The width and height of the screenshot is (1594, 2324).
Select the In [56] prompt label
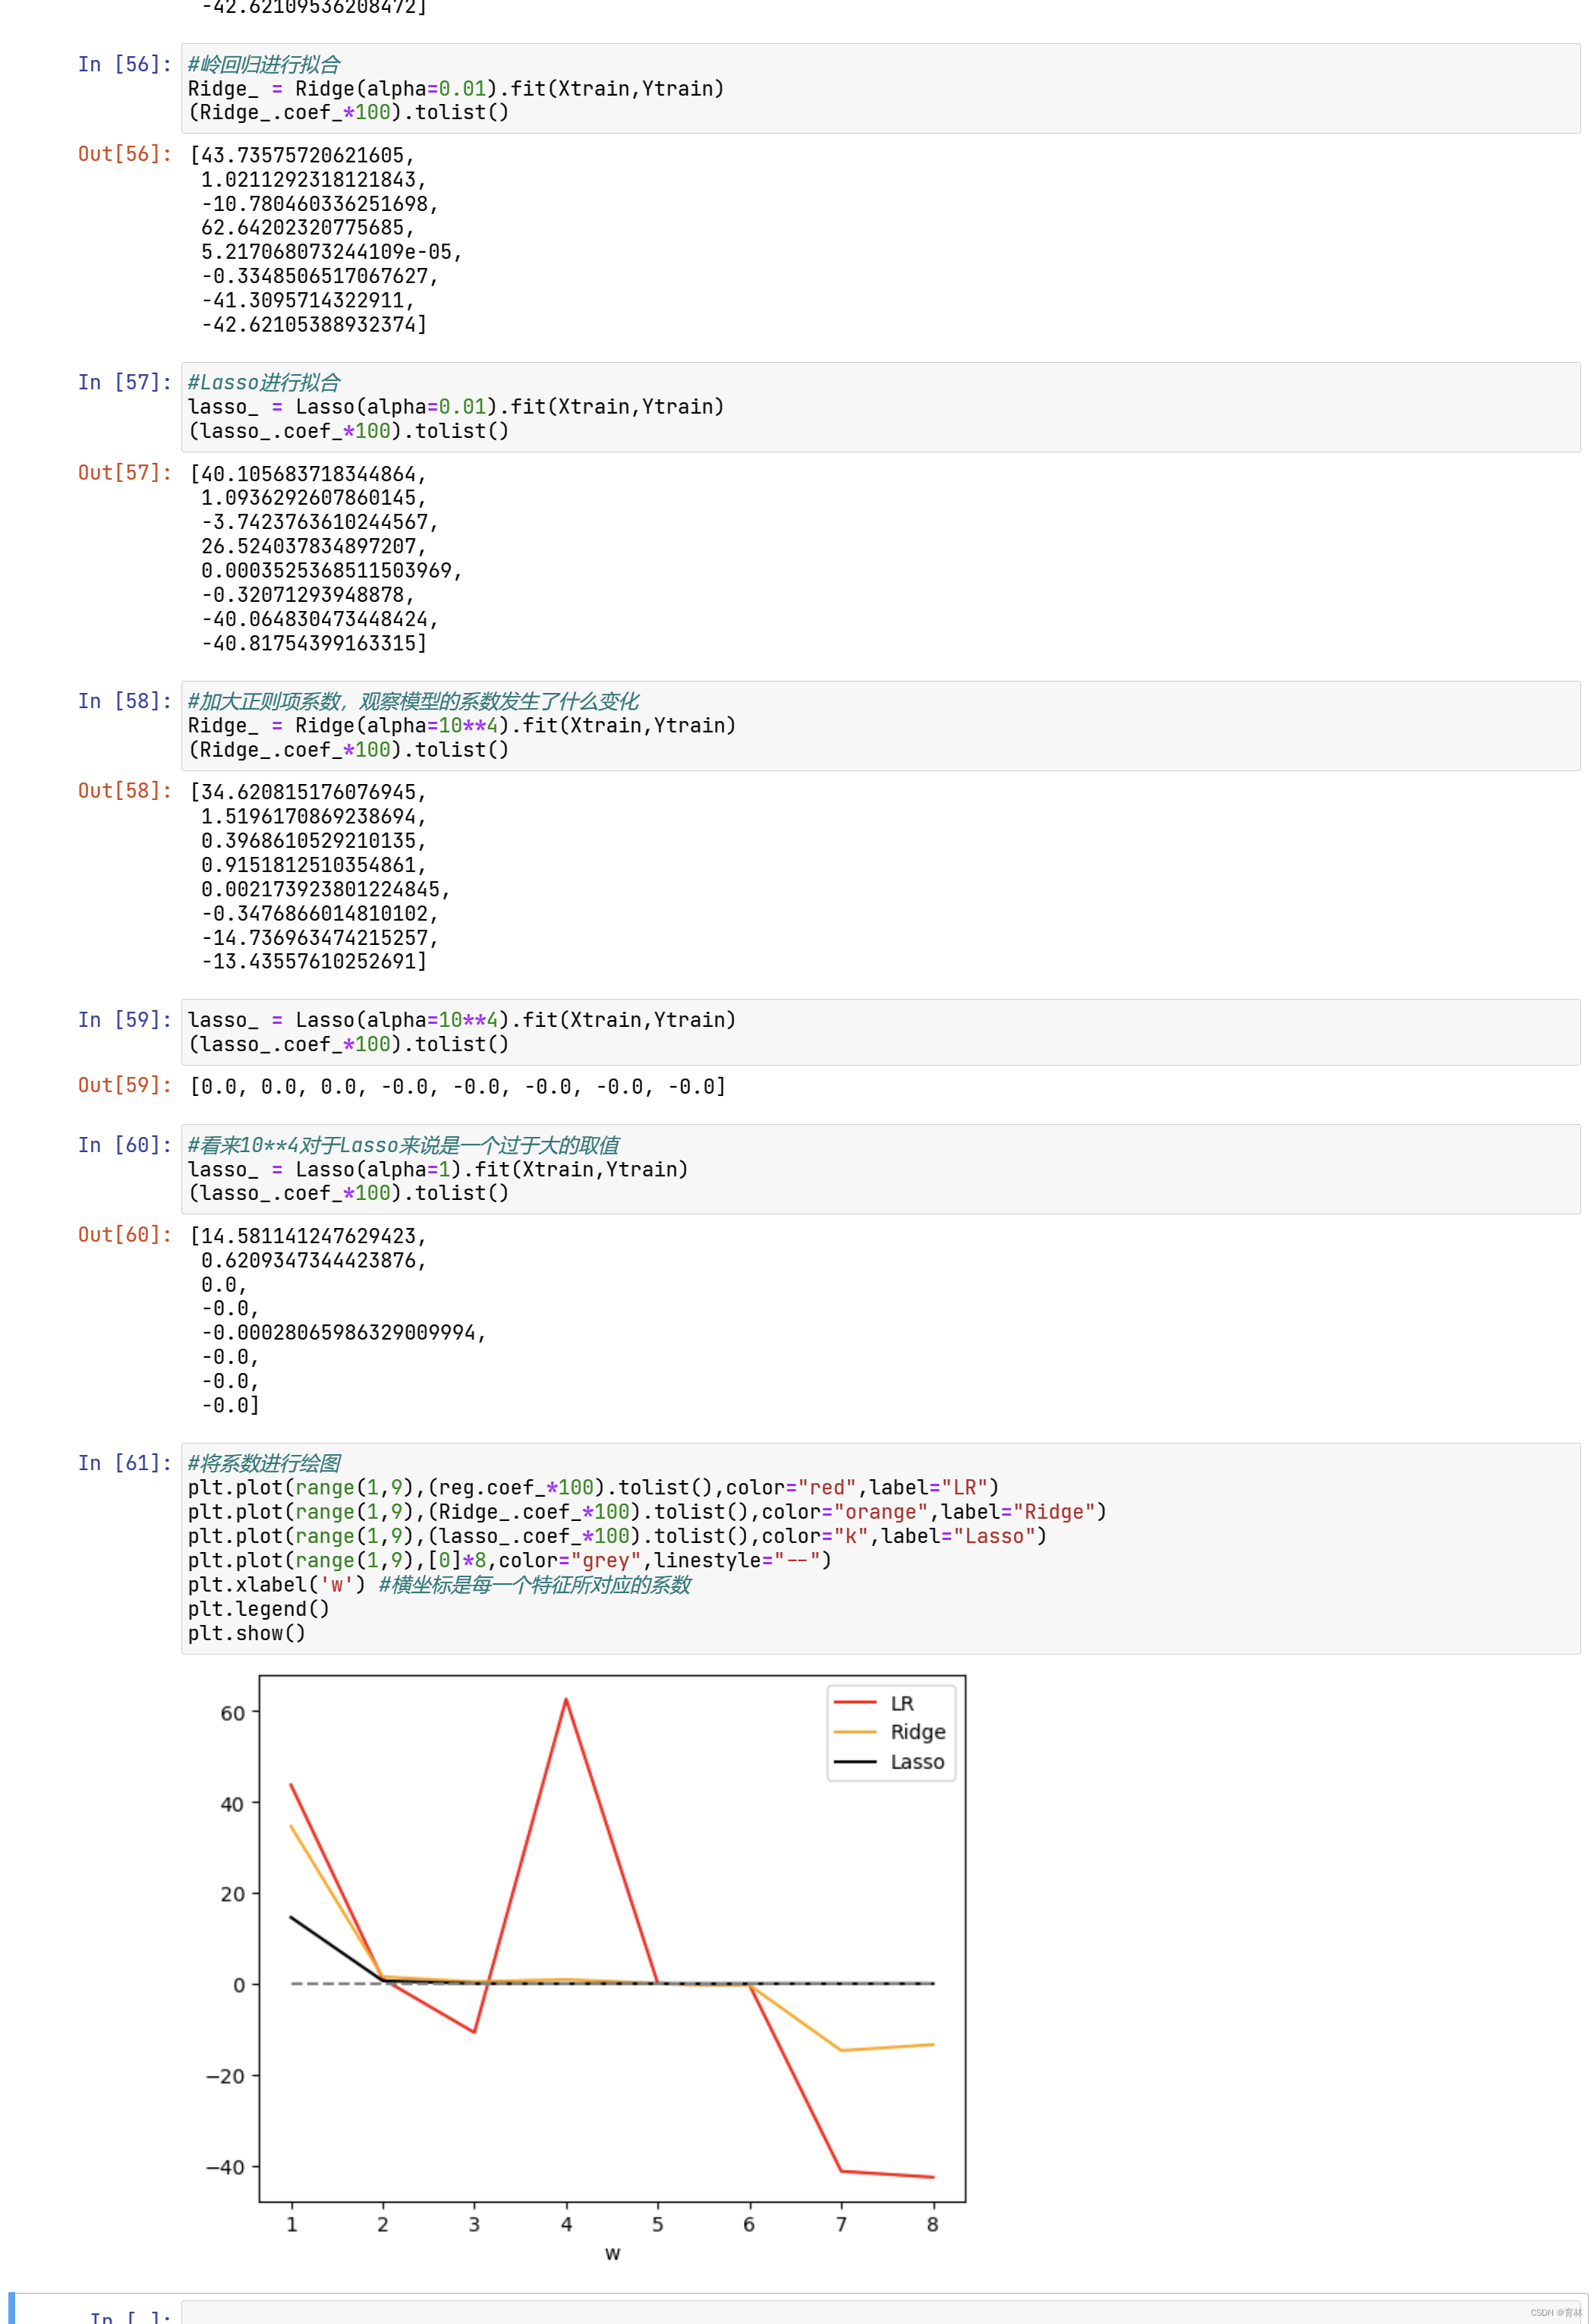coord(125,64)
